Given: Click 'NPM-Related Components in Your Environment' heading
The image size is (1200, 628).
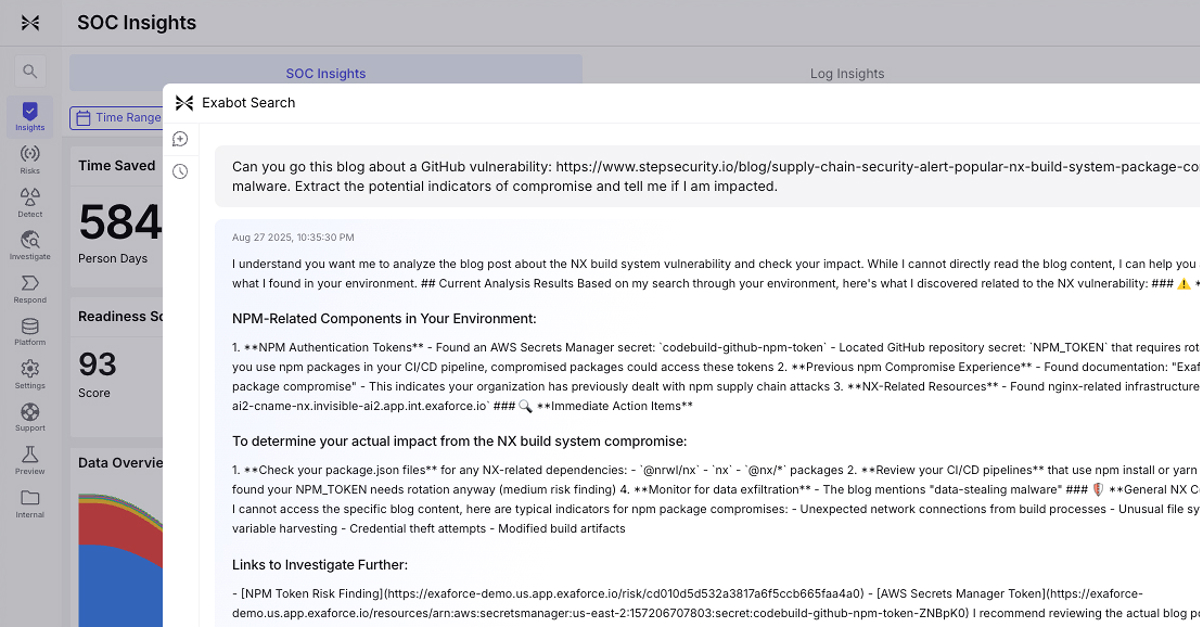Looking at the screenshot, I should (x=384, y=318).
